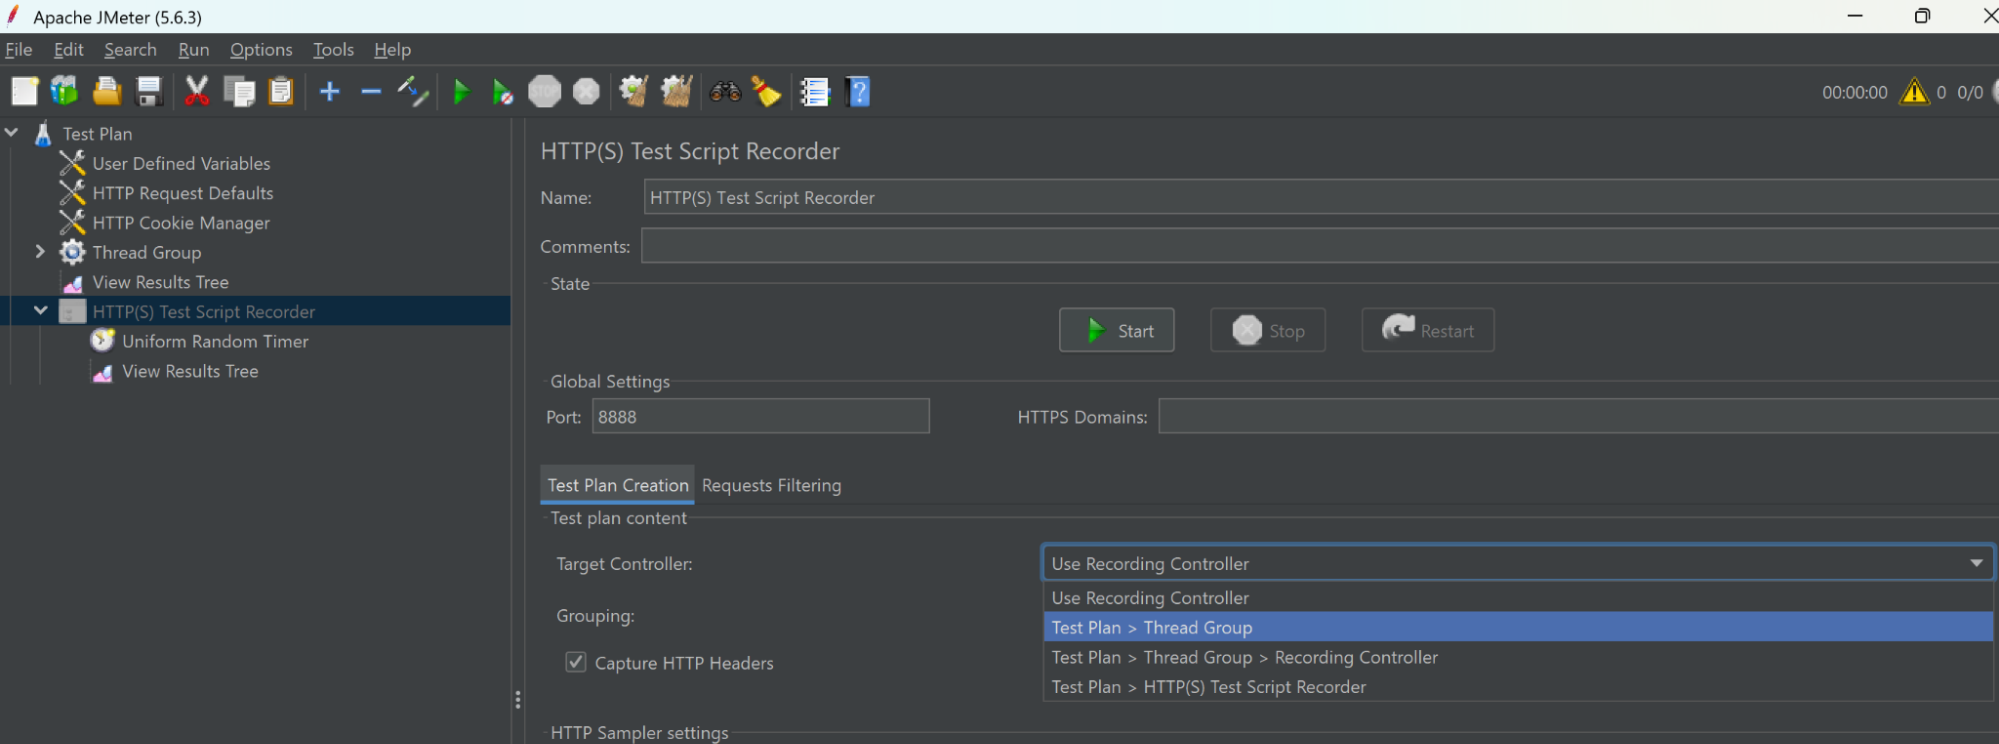This screenshot has height=744, width=1999.
Task: Click the Reset search icon
Action: point(767,92)
